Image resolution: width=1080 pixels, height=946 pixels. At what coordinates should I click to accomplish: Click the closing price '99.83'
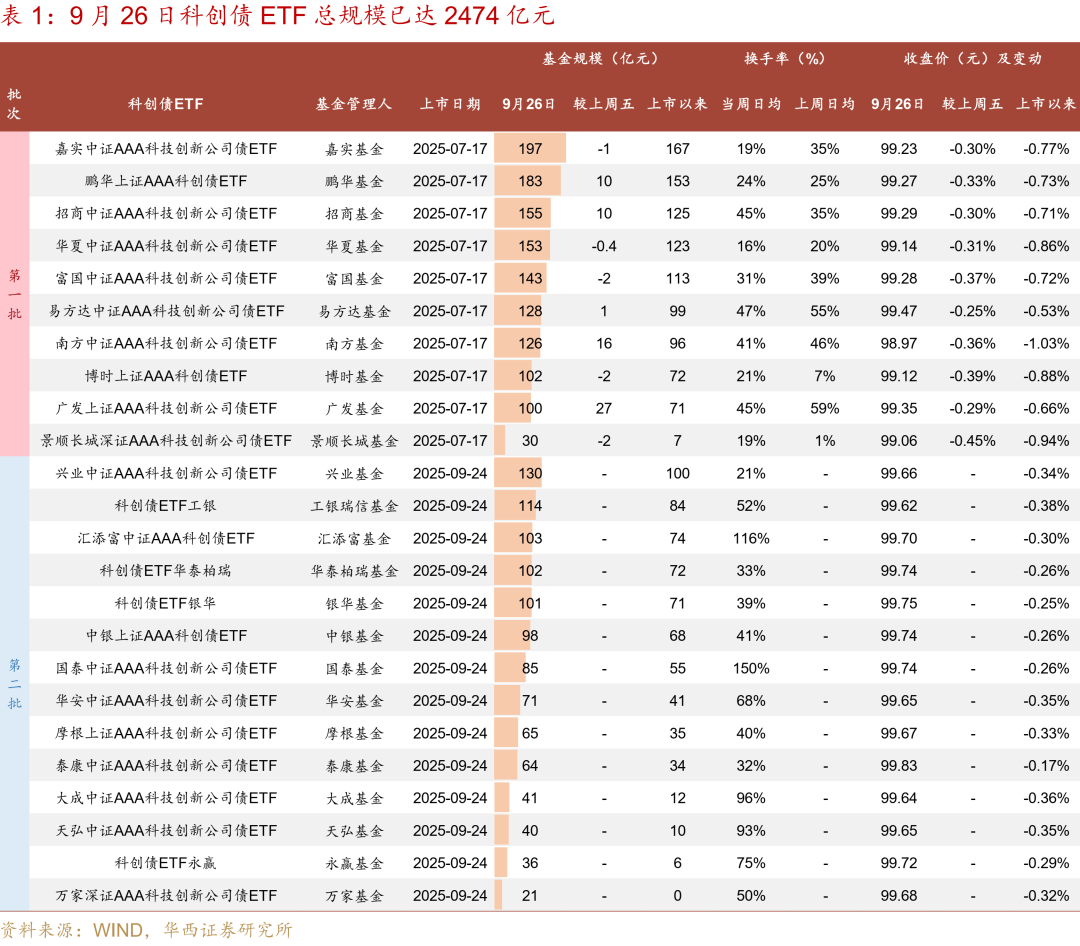(898, 765)
